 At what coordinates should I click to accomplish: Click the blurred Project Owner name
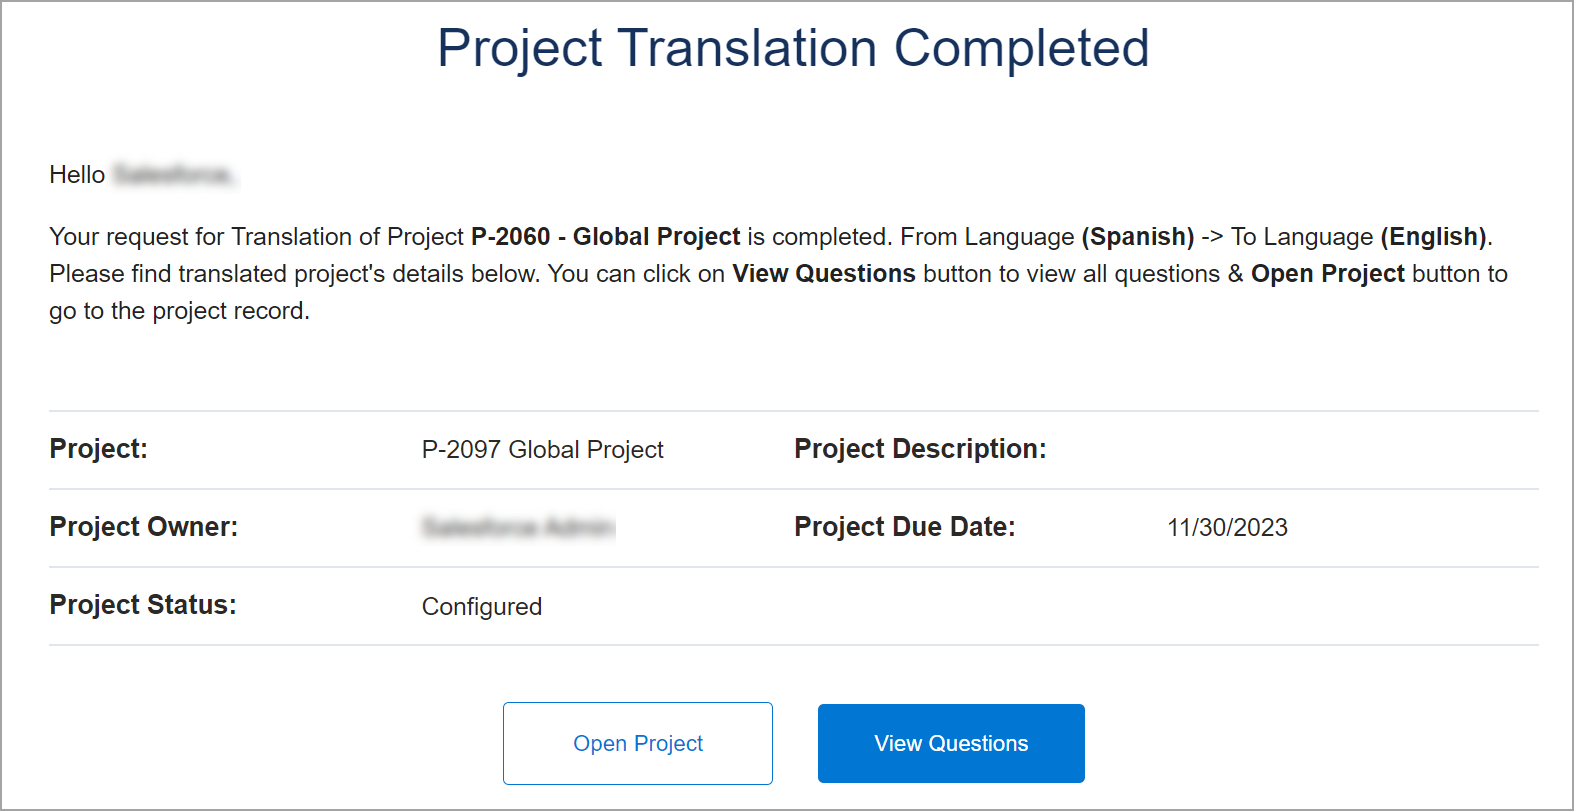pos(518,527)
